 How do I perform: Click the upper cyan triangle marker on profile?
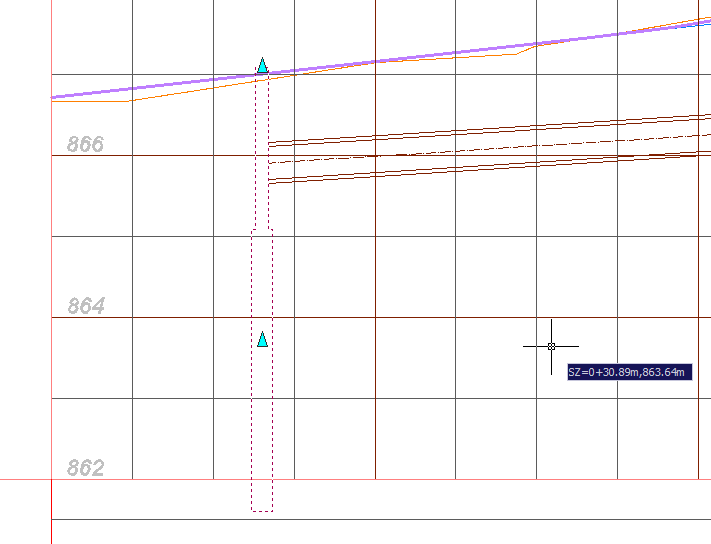coord(262,66)
